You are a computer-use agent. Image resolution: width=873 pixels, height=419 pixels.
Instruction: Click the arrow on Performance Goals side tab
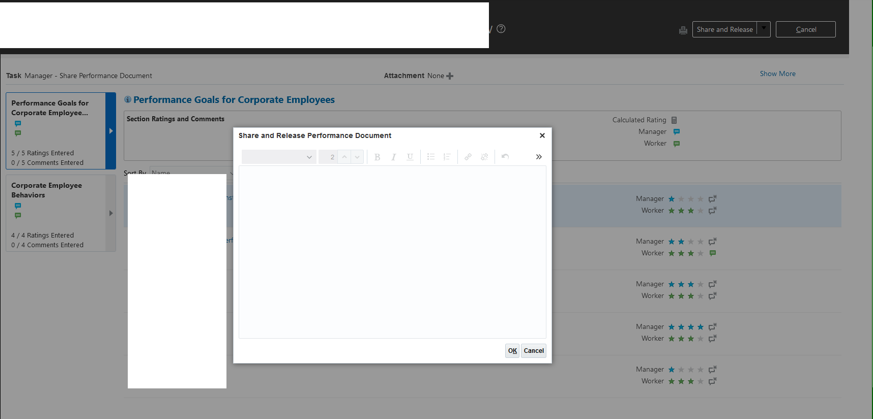pos(111,131)
